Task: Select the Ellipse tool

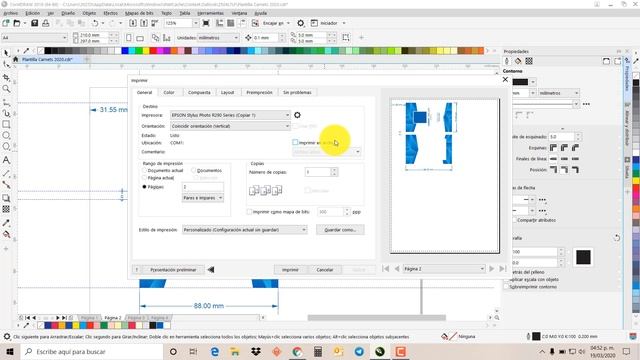Action: click(6, 136)
